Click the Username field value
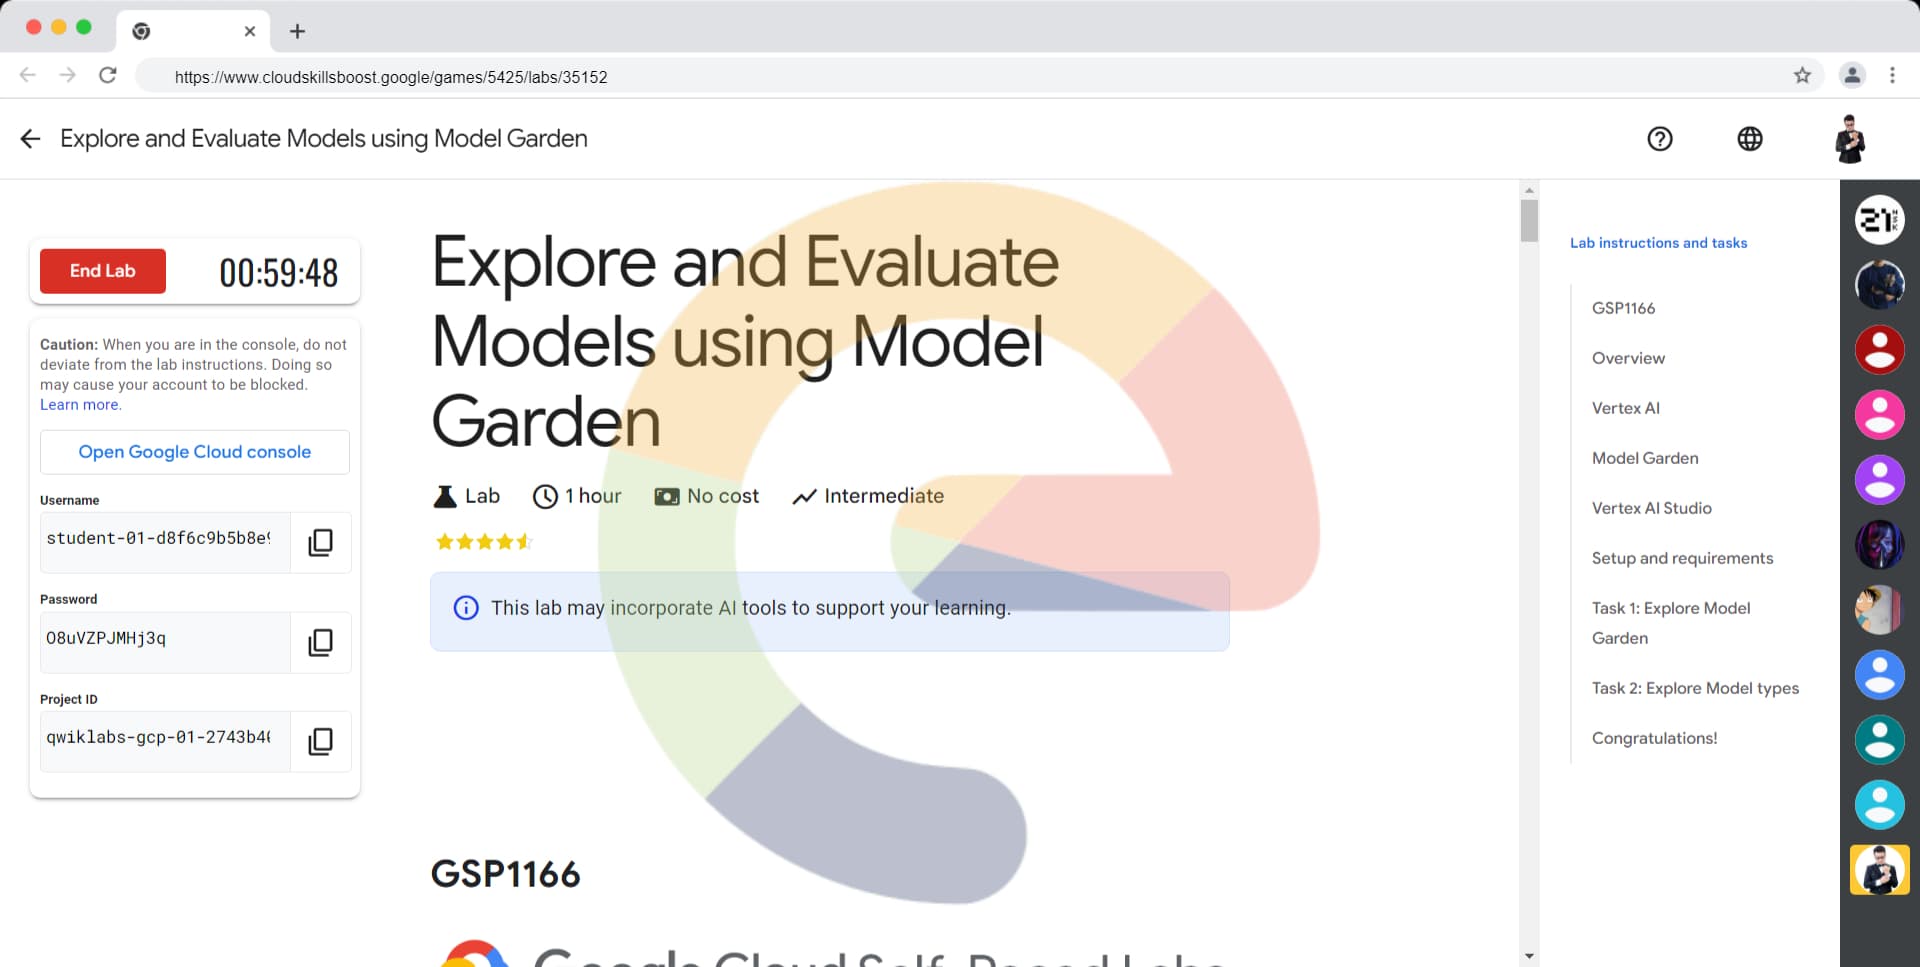1920x967 pixels. pyautogui.click(x=165, y=542)
